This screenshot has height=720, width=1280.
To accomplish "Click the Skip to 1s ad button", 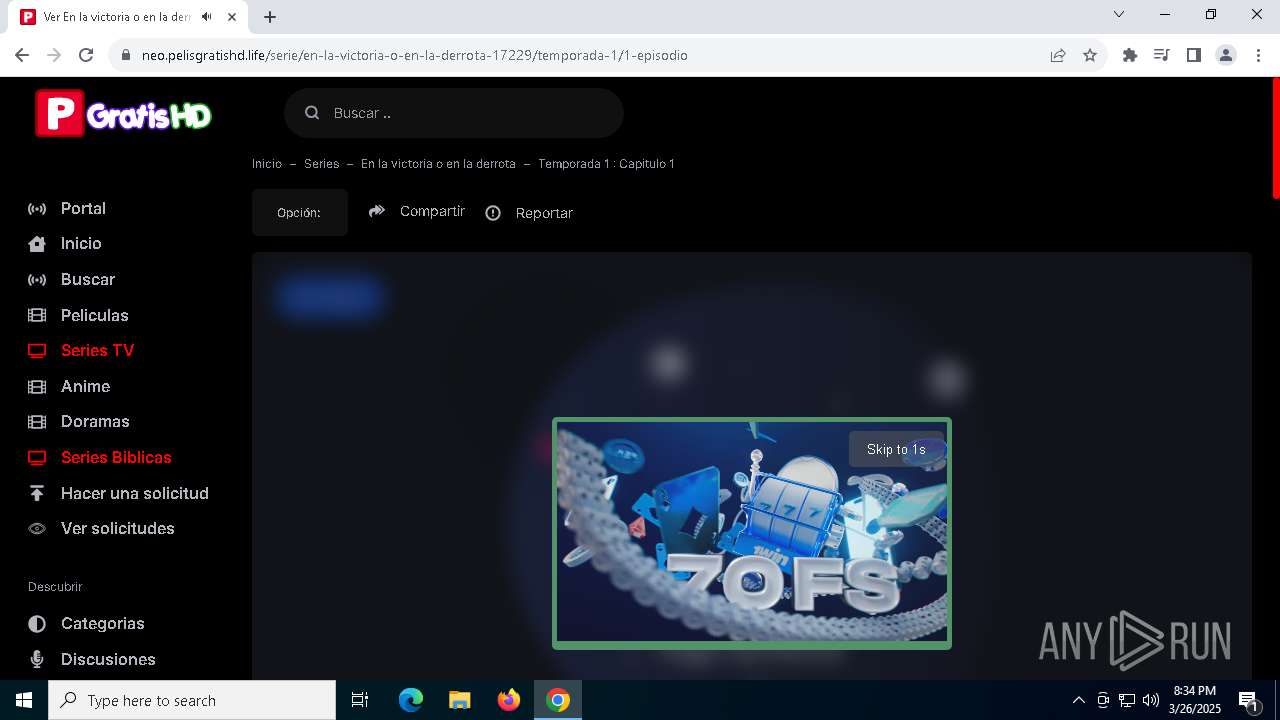I will (x=896, y=449).
